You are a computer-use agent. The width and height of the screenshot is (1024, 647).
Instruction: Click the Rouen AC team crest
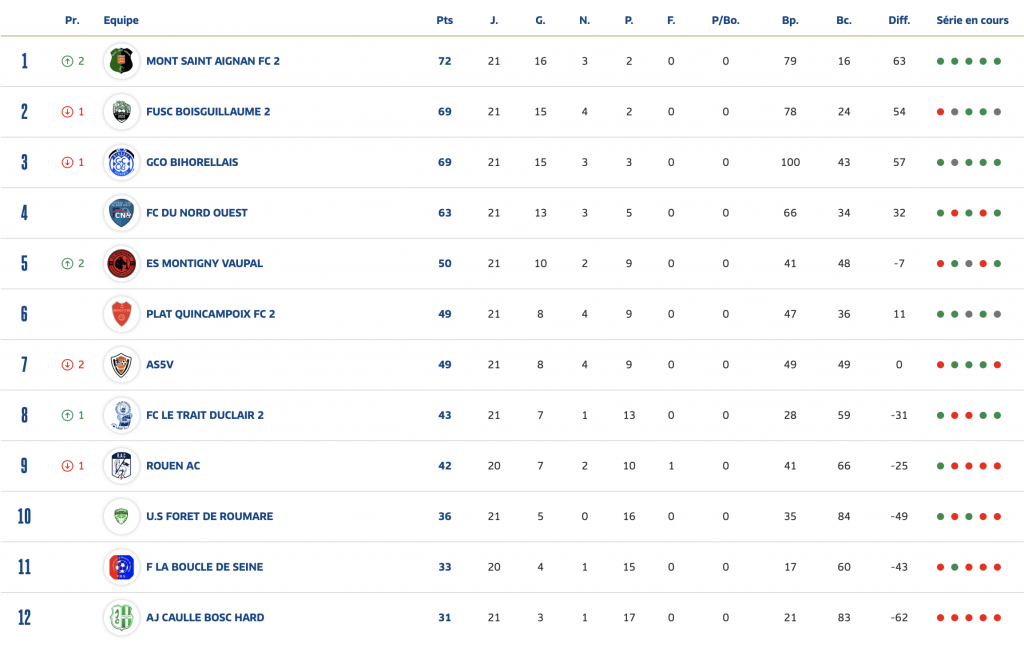(121, 466)
